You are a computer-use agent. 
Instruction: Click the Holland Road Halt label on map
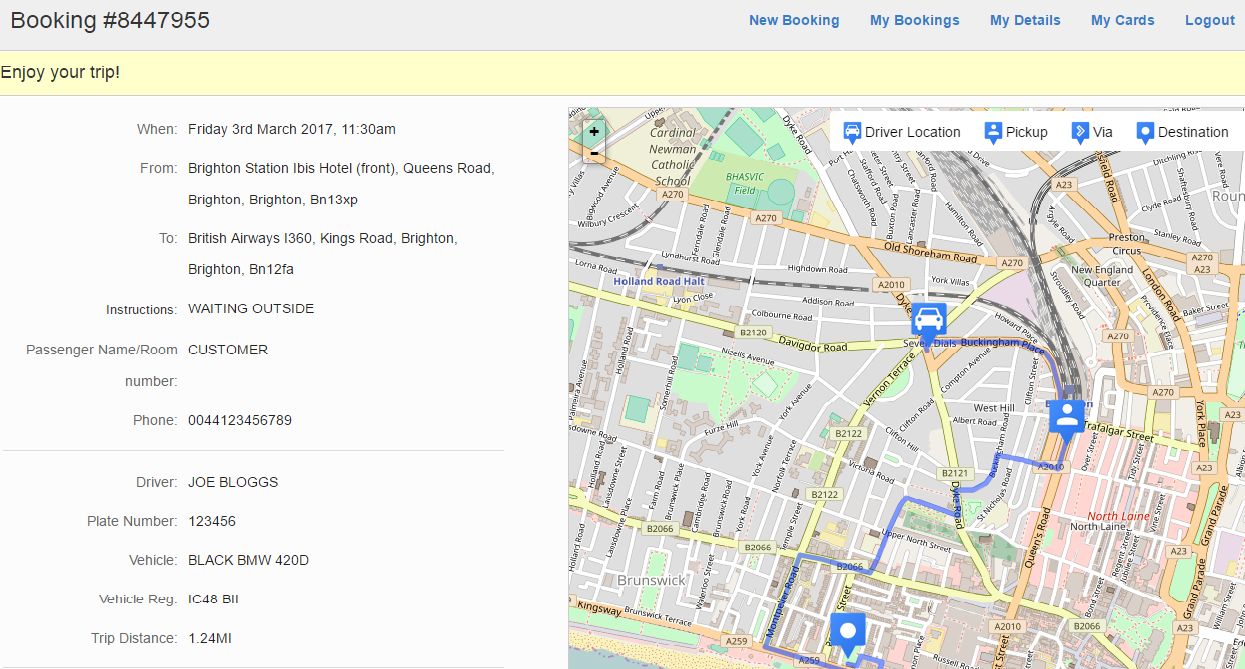(658, 281)
